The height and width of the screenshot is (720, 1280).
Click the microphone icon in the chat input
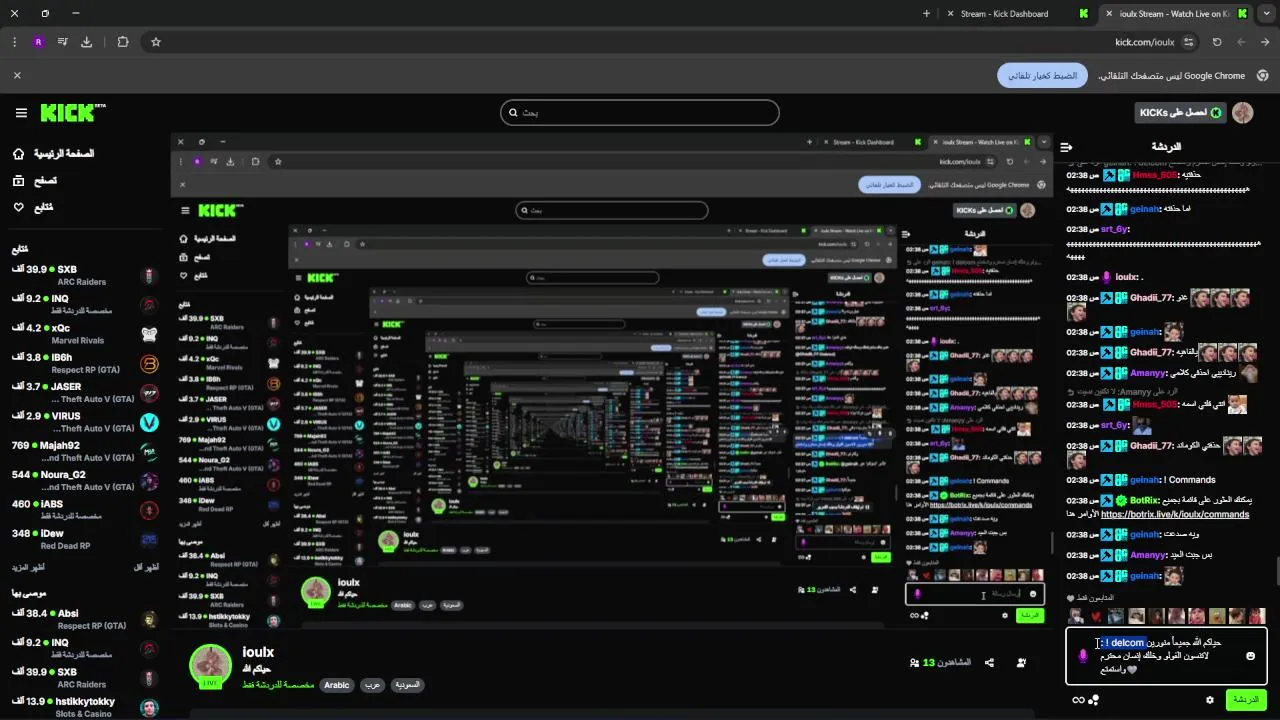pyautogui.click(x=1082, y=656)
